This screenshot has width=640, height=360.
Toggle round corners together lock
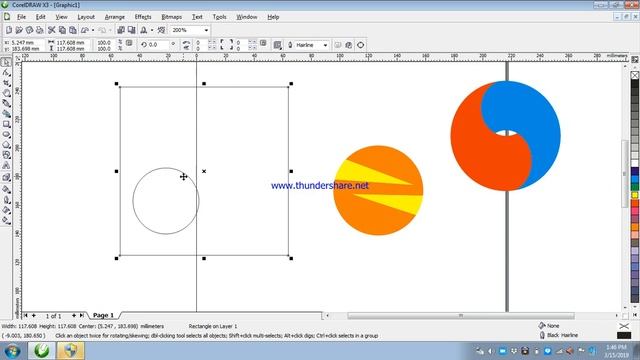[x=263, y=43]
